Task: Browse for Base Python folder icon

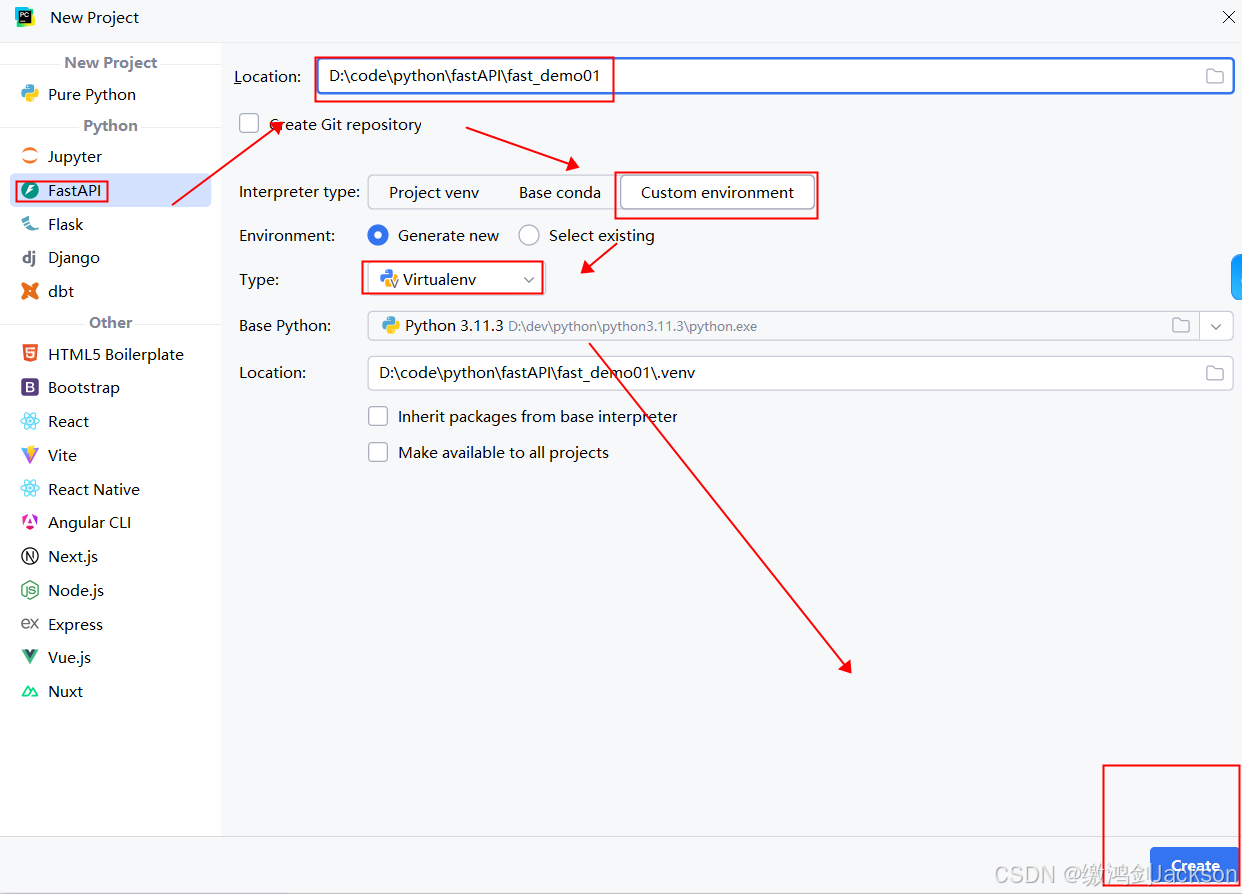Action: click(1181, 325)
